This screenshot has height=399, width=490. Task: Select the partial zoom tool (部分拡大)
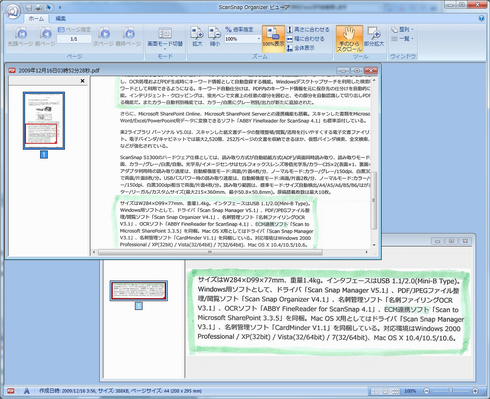(374, 37)
